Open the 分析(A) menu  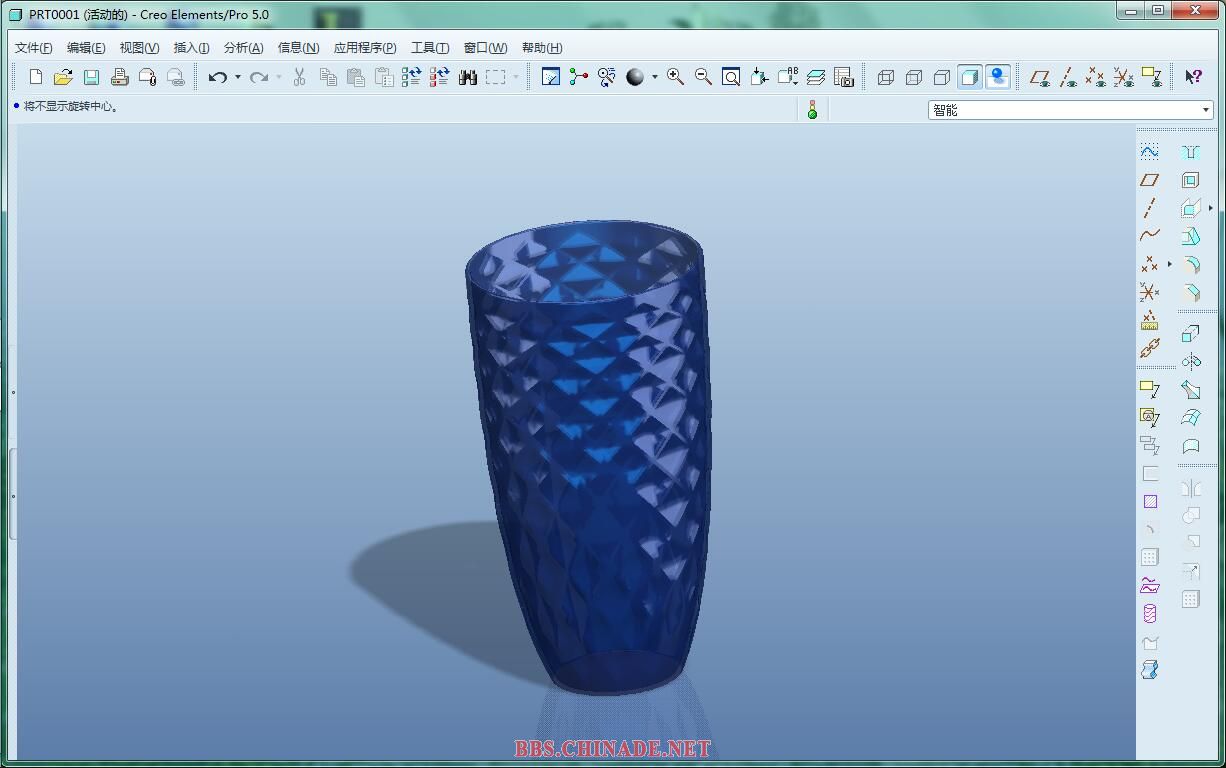243,47
